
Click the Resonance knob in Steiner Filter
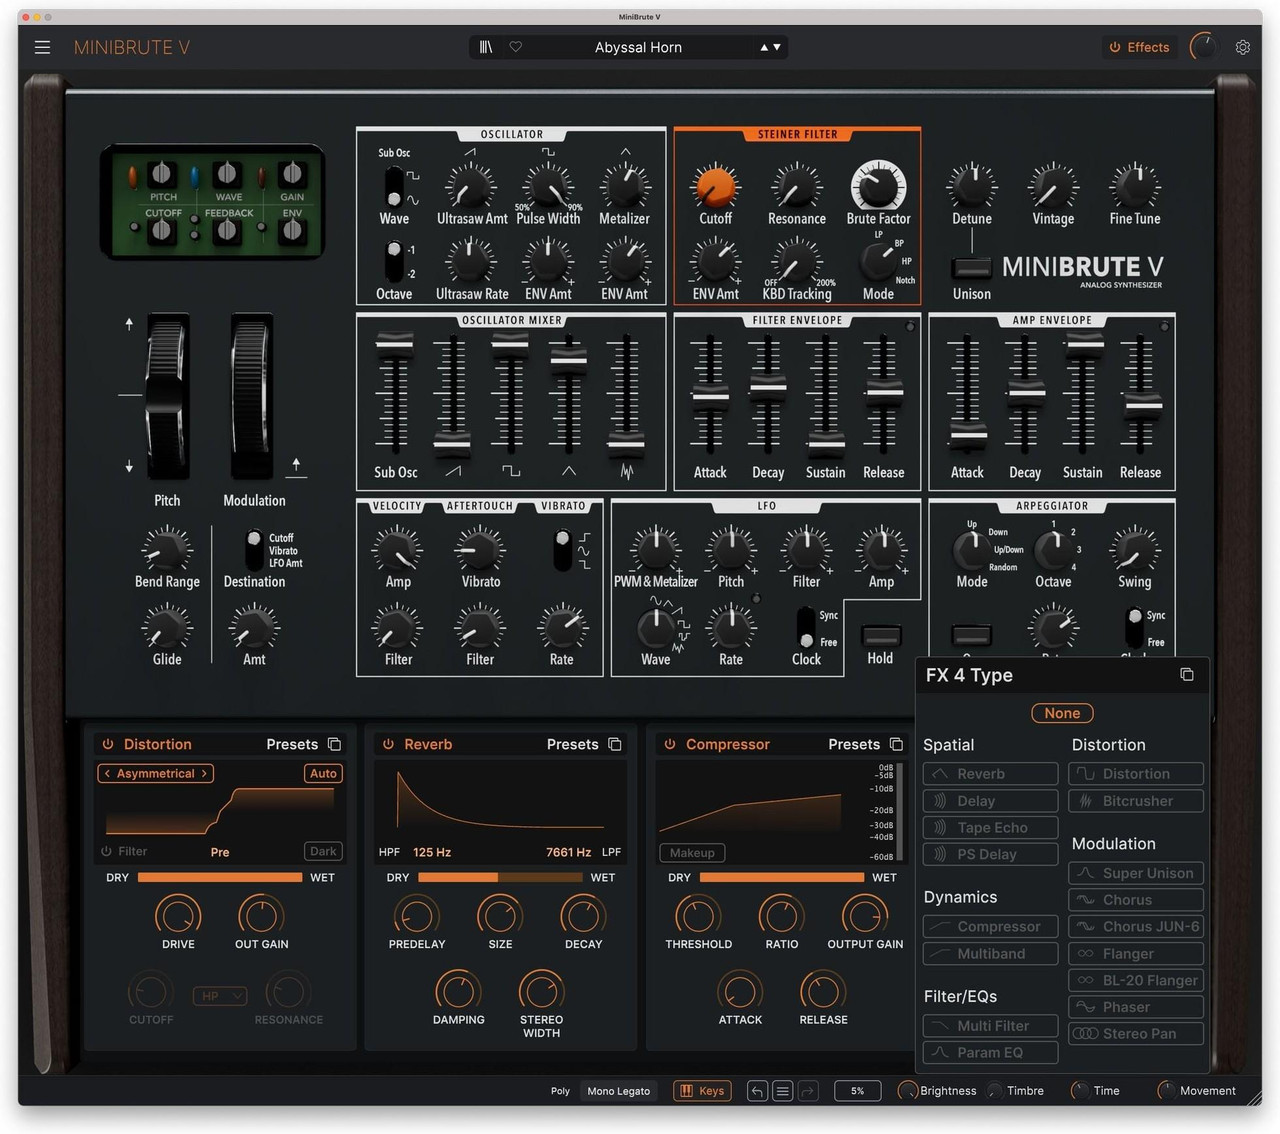pos(796,186)
